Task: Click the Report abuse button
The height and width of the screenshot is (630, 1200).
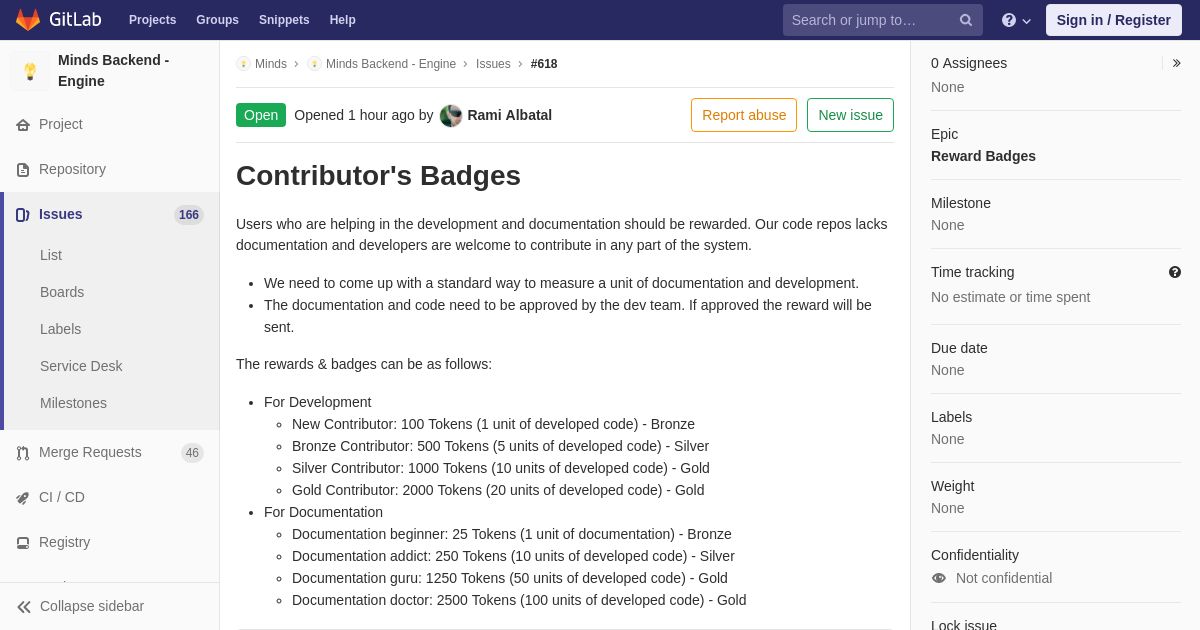Action: [x=744, y=115]
